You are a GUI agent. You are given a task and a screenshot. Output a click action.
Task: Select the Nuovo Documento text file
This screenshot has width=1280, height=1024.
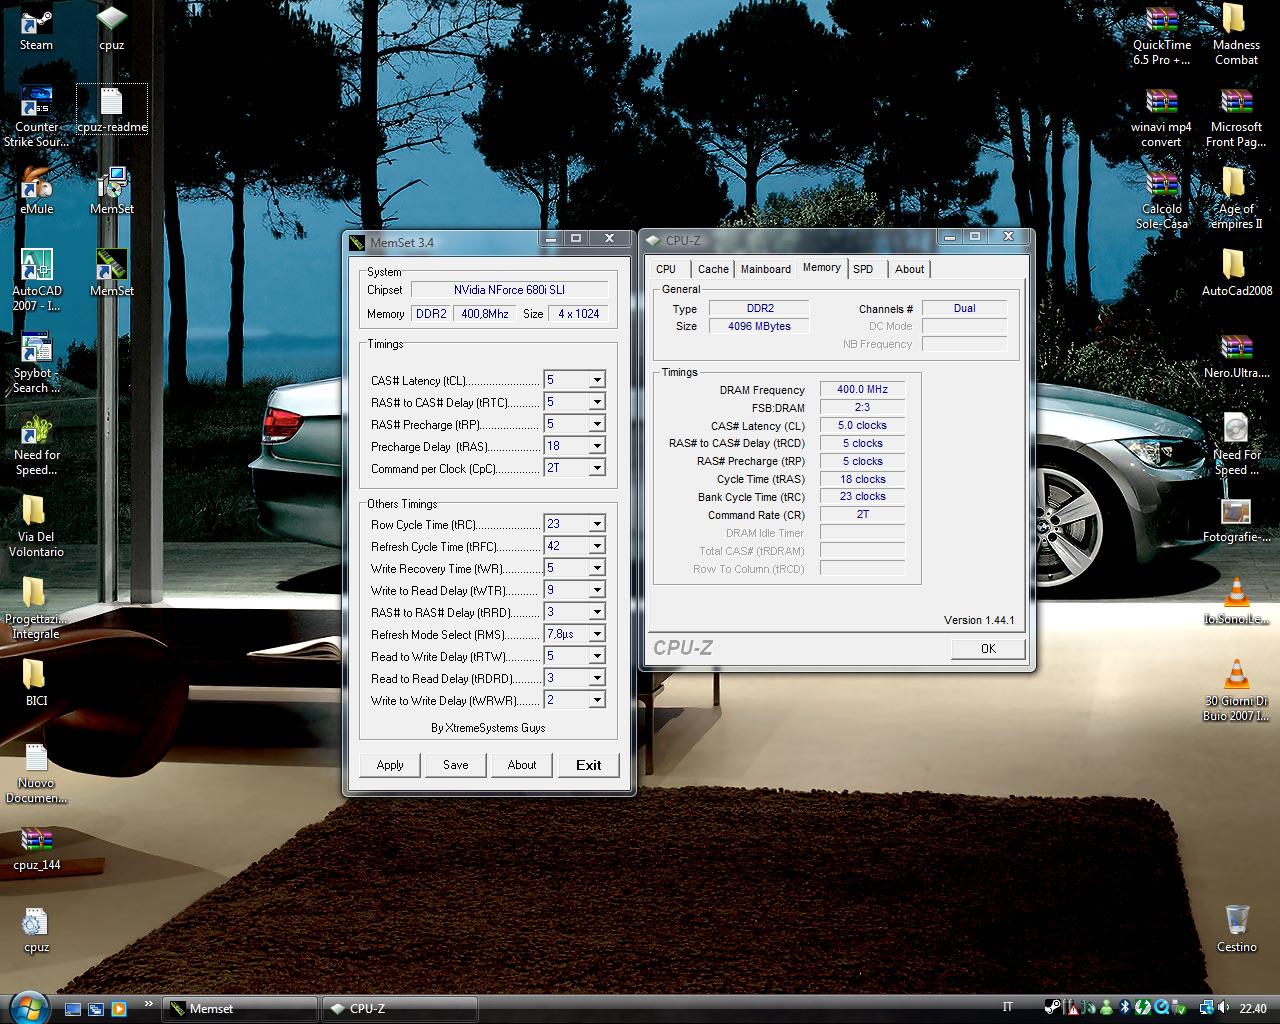click(37, 773)
